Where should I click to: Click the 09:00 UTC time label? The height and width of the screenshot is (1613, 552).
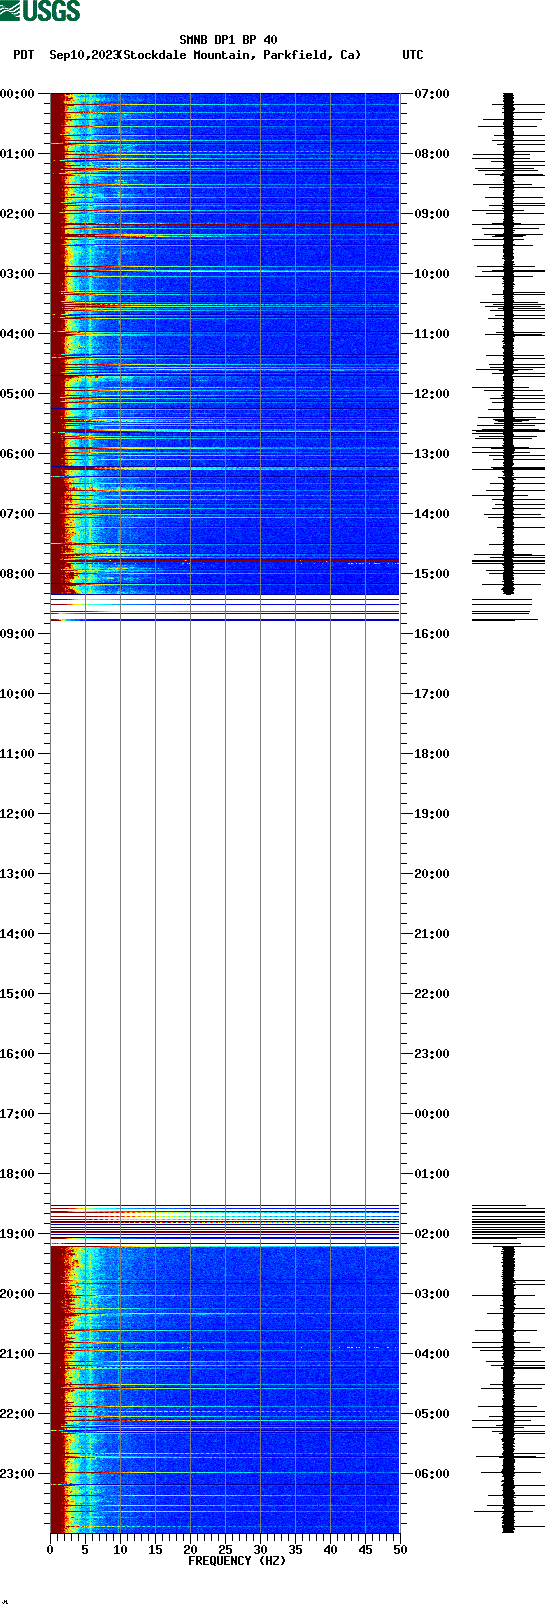(x=432, y=214)
